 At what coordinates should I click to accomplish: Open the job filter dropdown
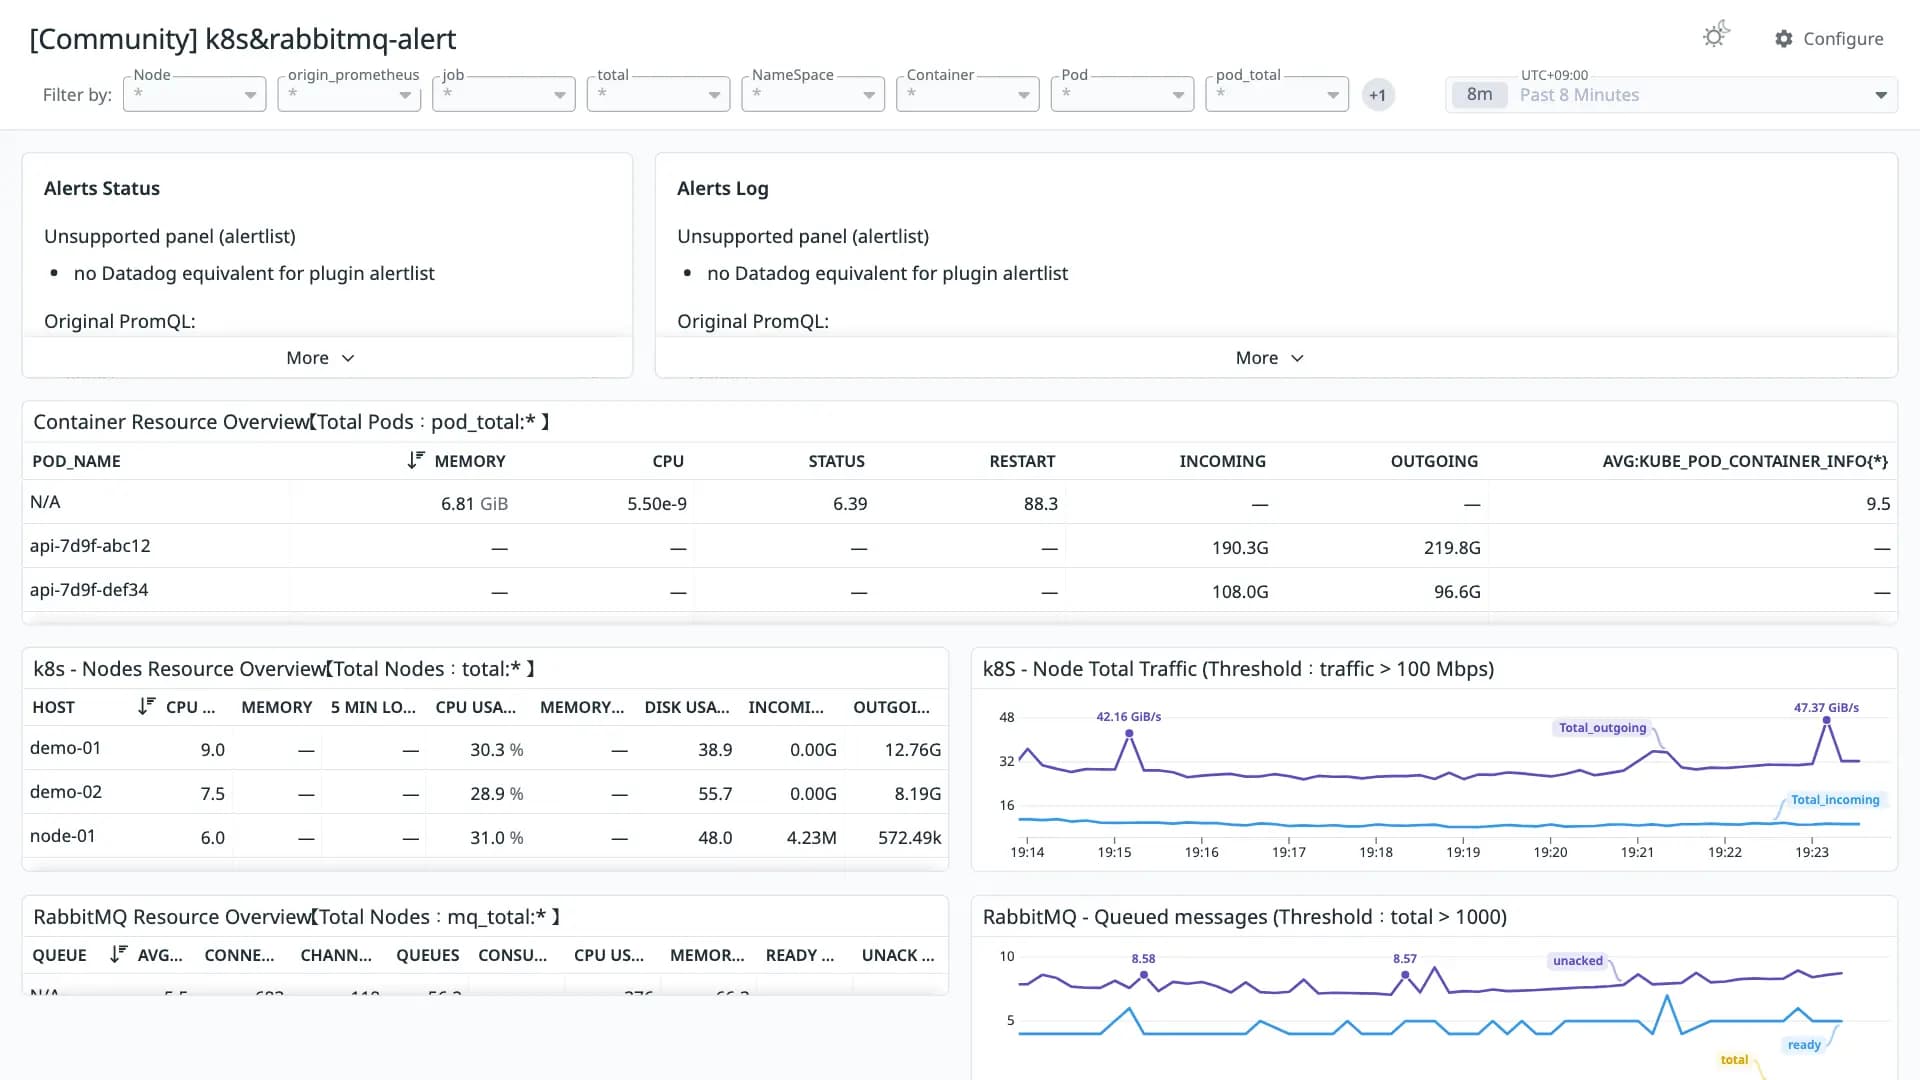pyautogui.click(x=504, y=94)
